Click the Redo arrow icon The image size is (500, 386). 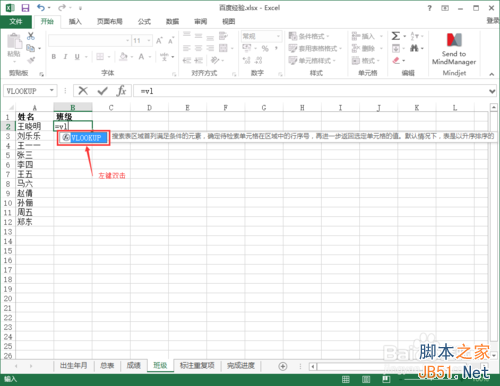pyautogui.click(x=62, y=7)
